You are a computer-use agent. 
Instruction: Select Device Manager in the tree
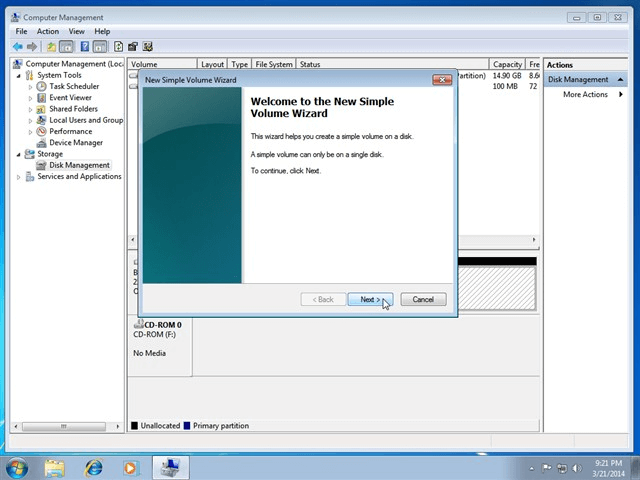point(76,142)
